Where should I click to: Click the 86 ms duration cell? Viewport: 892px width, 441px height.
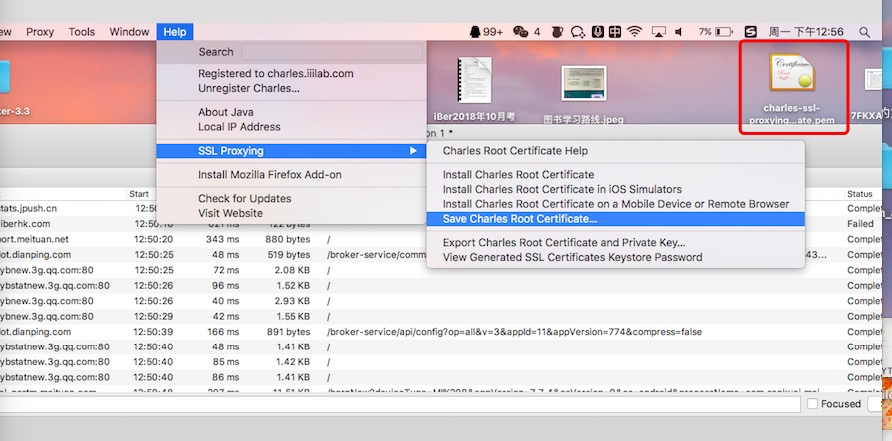225,377
